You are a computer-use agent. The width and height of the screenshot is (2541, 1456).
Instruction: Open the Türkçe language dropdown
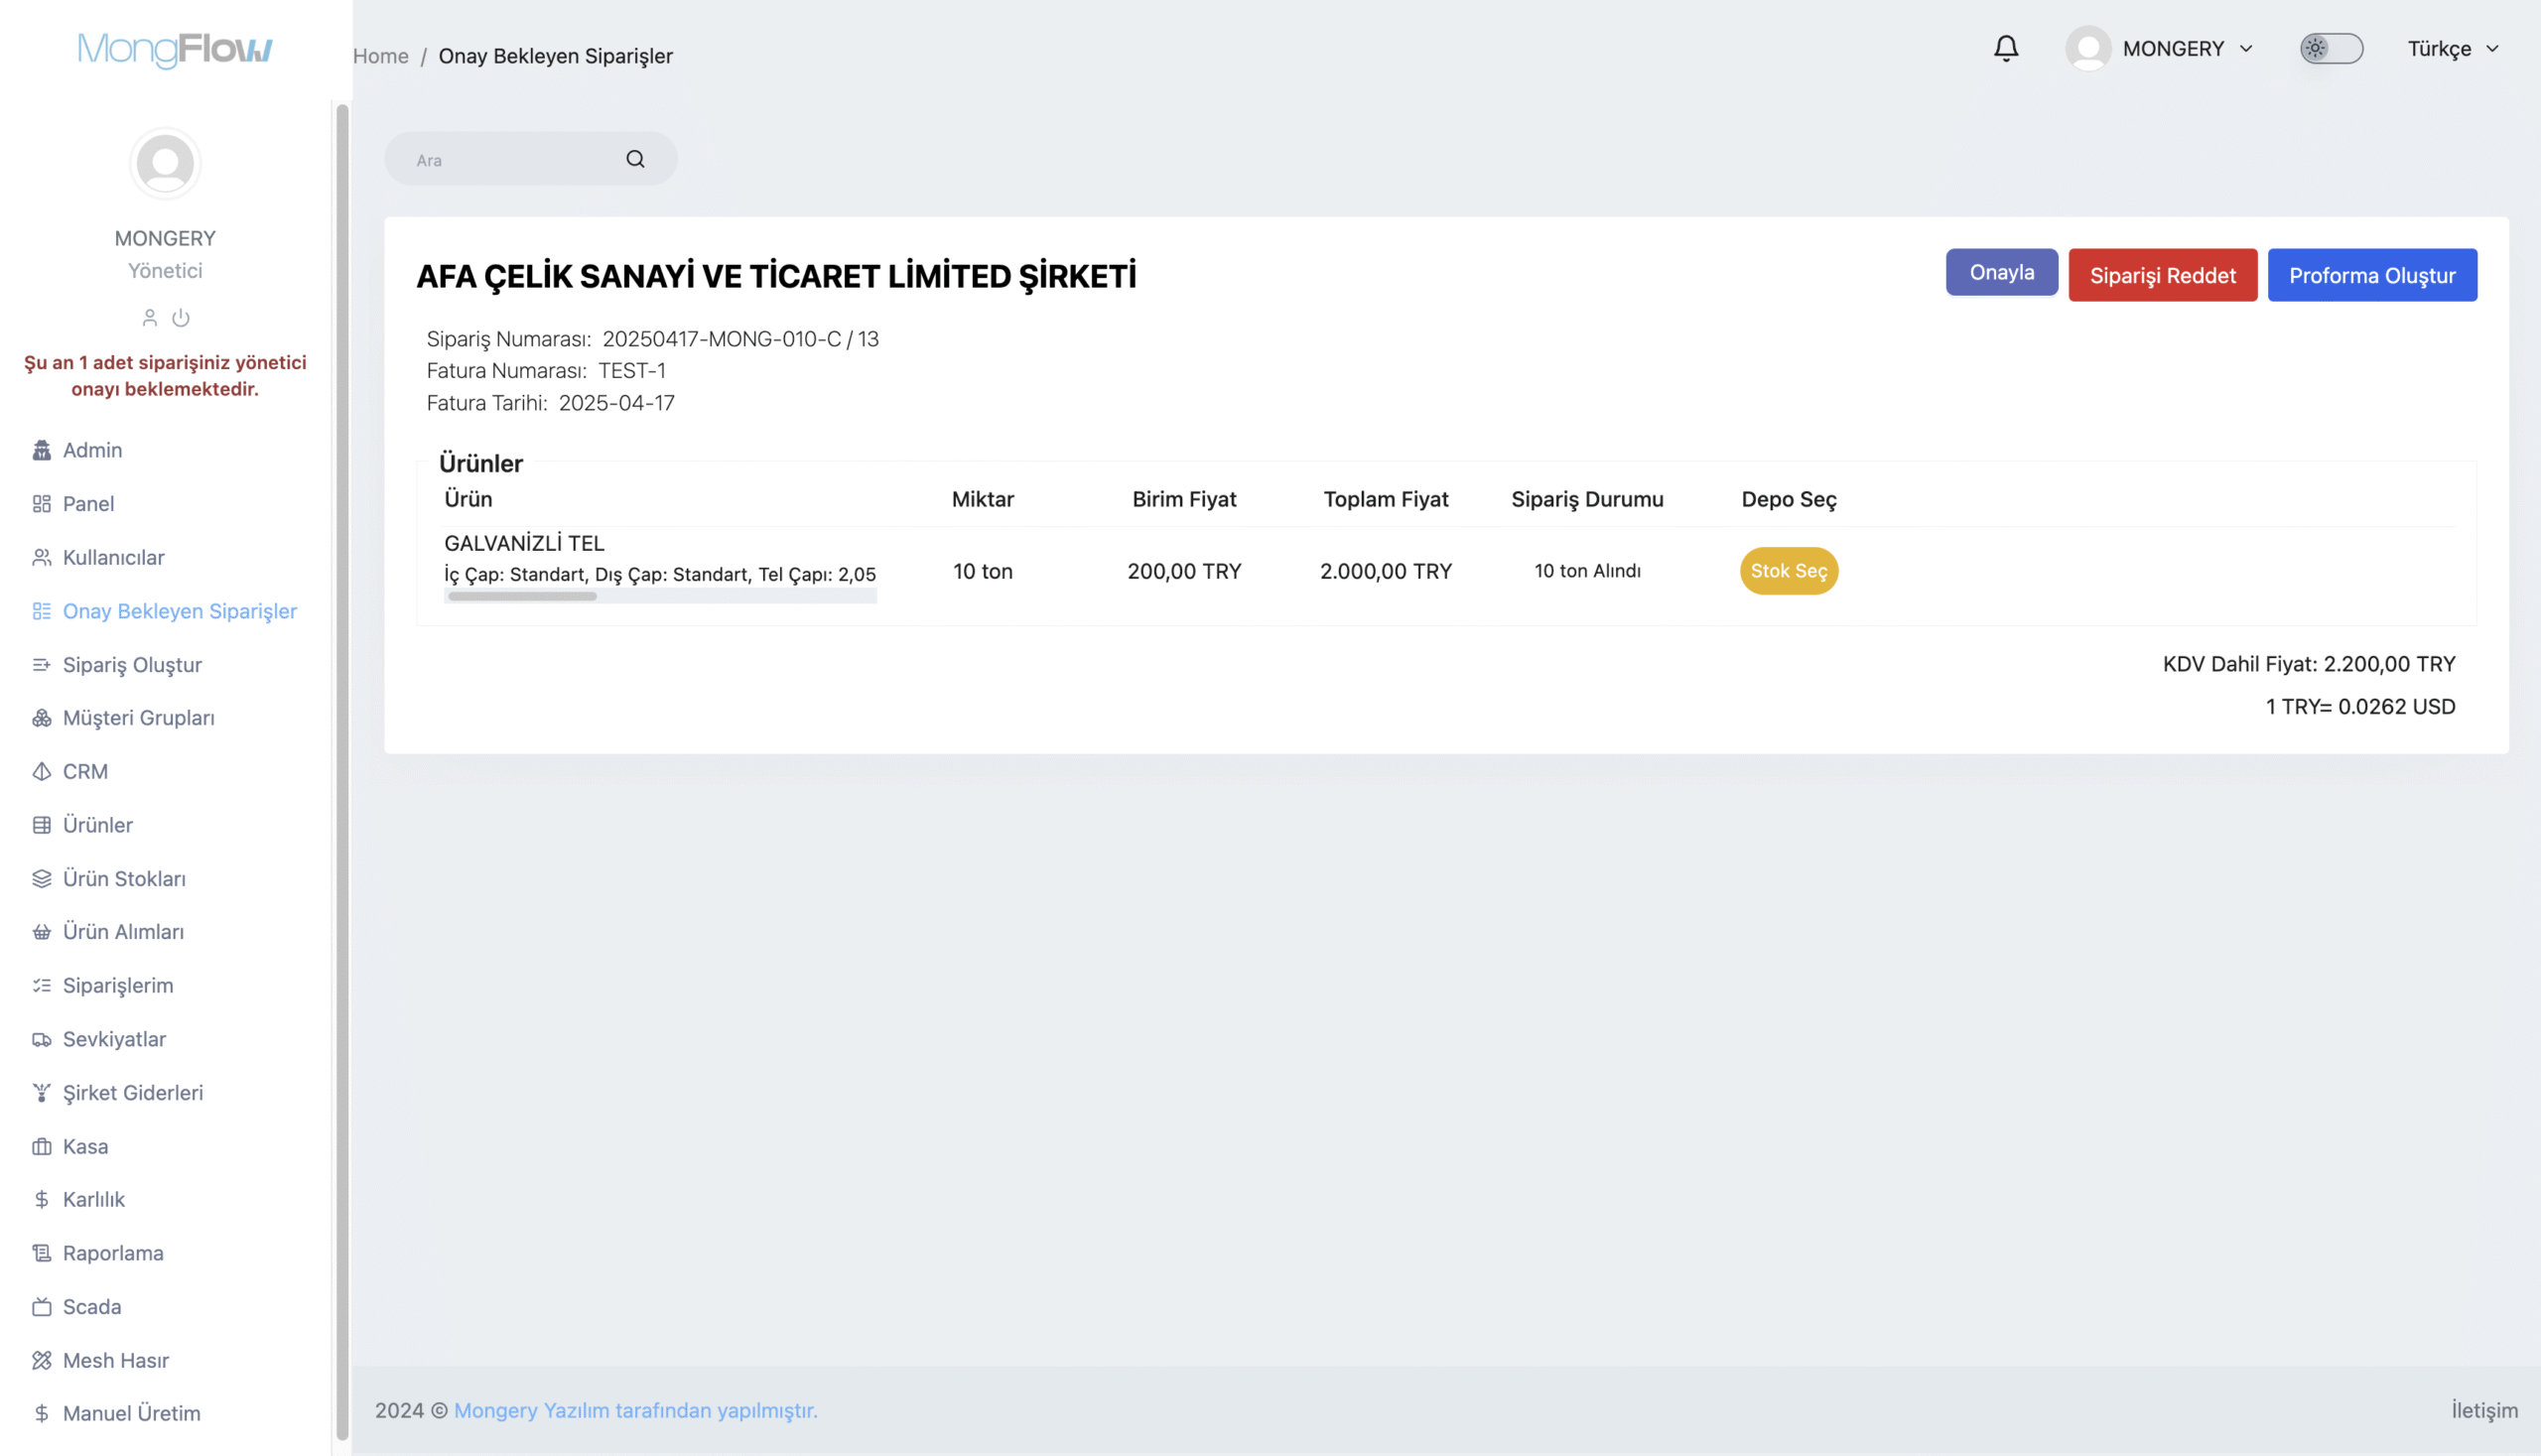tap(2453, 48)
